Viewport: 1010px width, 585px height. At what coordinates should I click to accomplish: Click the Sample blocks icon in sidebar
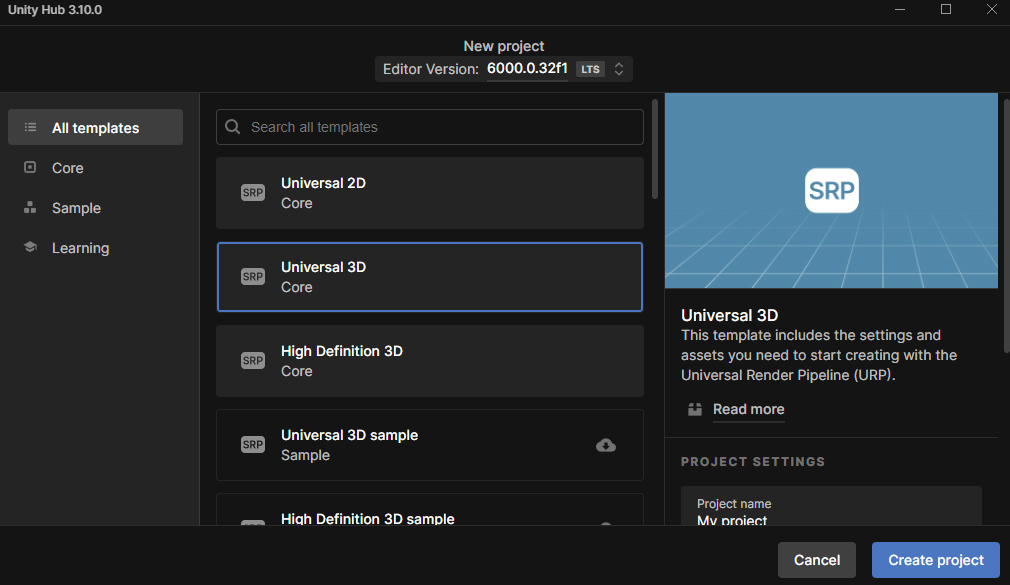[x=30, y=207]
